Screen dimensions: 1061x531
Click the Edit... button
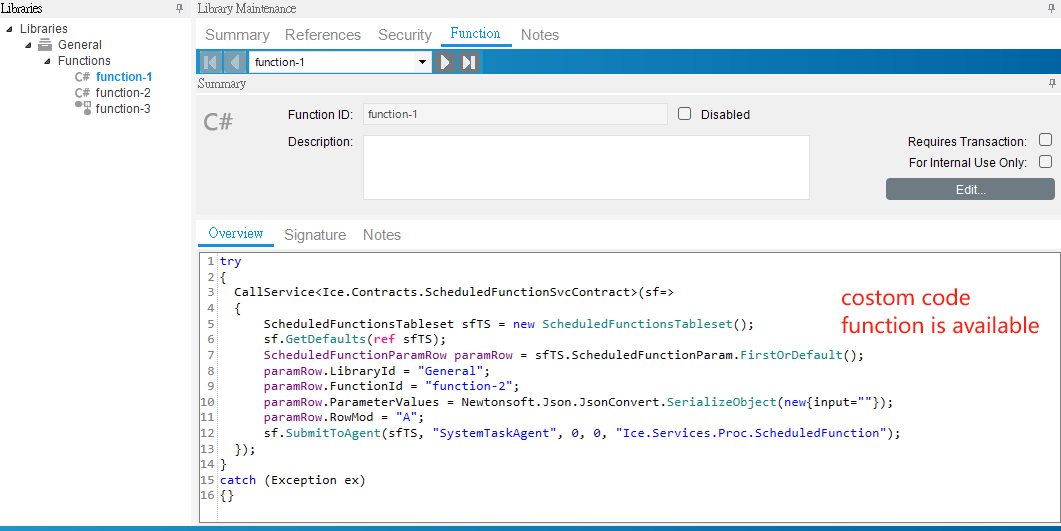coord(970,189)
